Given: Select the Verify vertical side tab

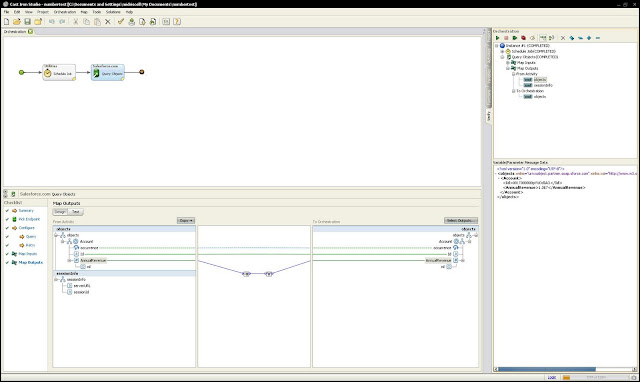Looking at the screenshot, I should [488, 115].
